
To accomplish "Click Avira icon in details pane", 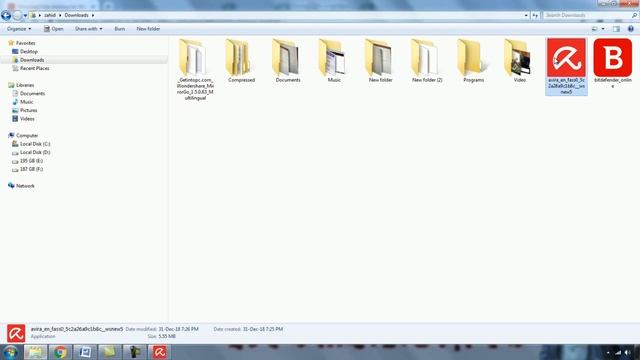I will click(16, 333).
